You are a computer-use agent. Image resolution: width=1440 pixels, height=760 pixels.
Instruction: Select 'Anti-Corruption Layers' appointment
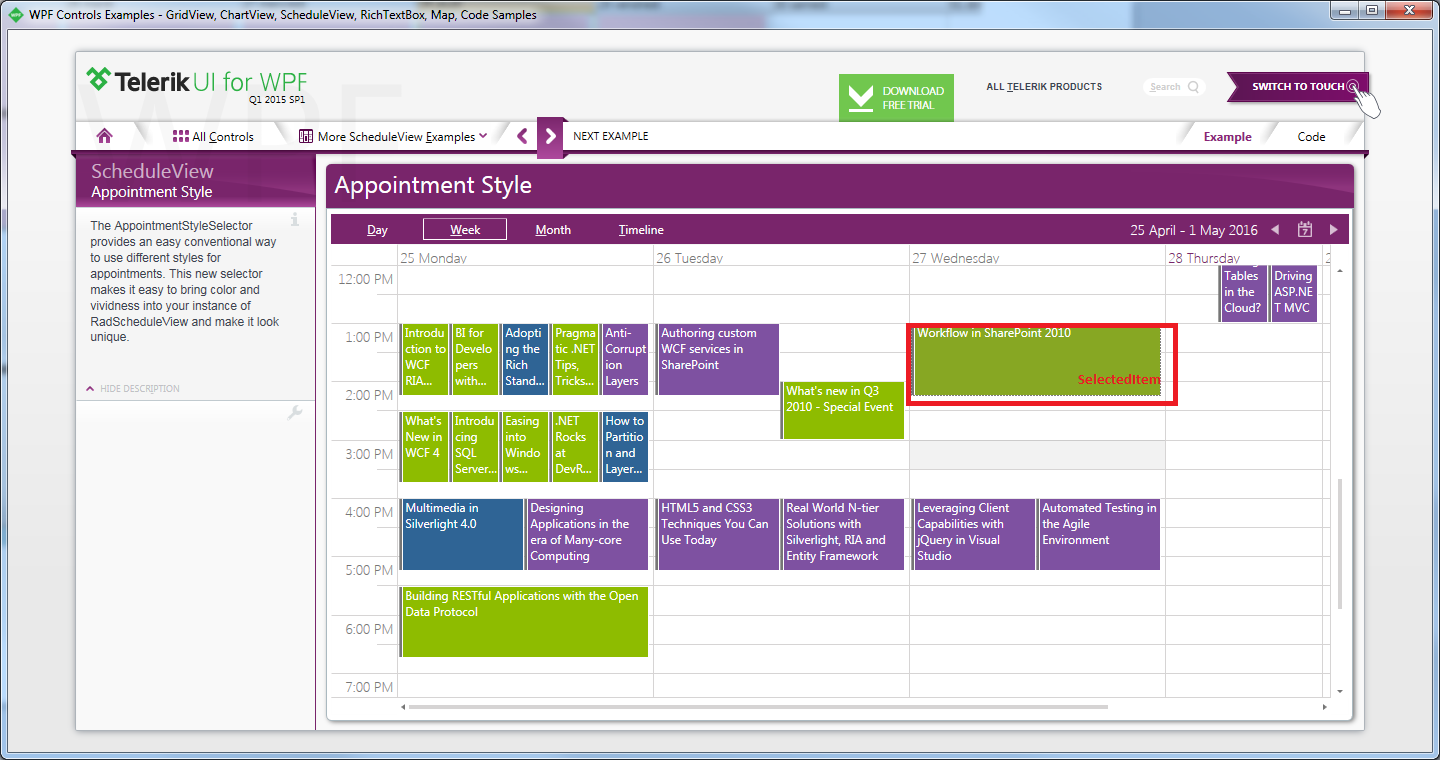click(x=624, y=359)
